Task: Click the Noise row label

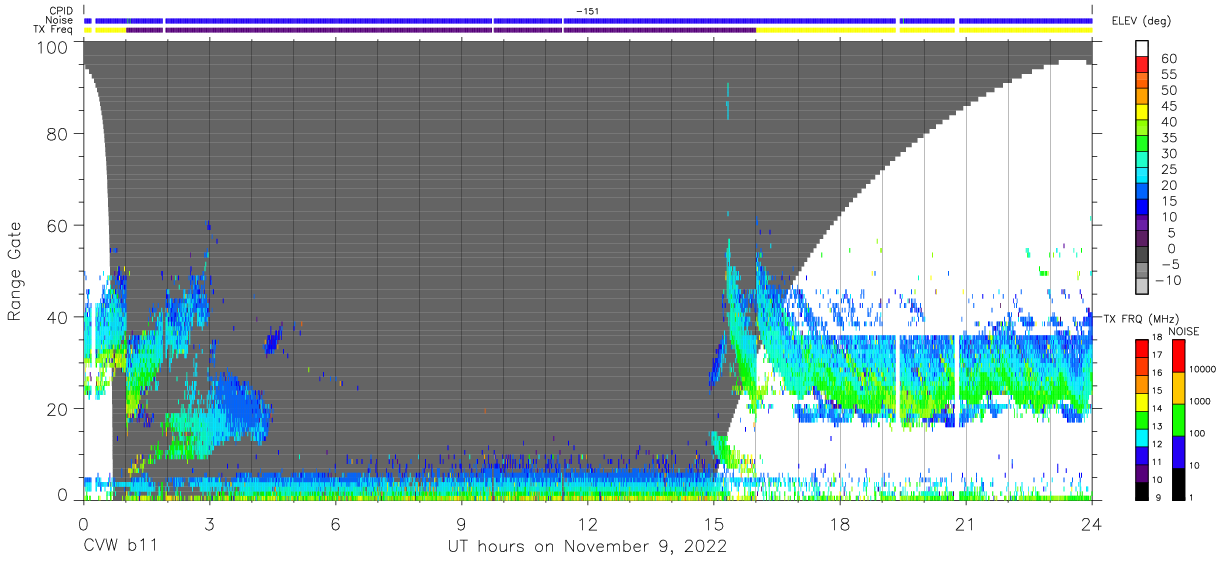Action: 60,20
